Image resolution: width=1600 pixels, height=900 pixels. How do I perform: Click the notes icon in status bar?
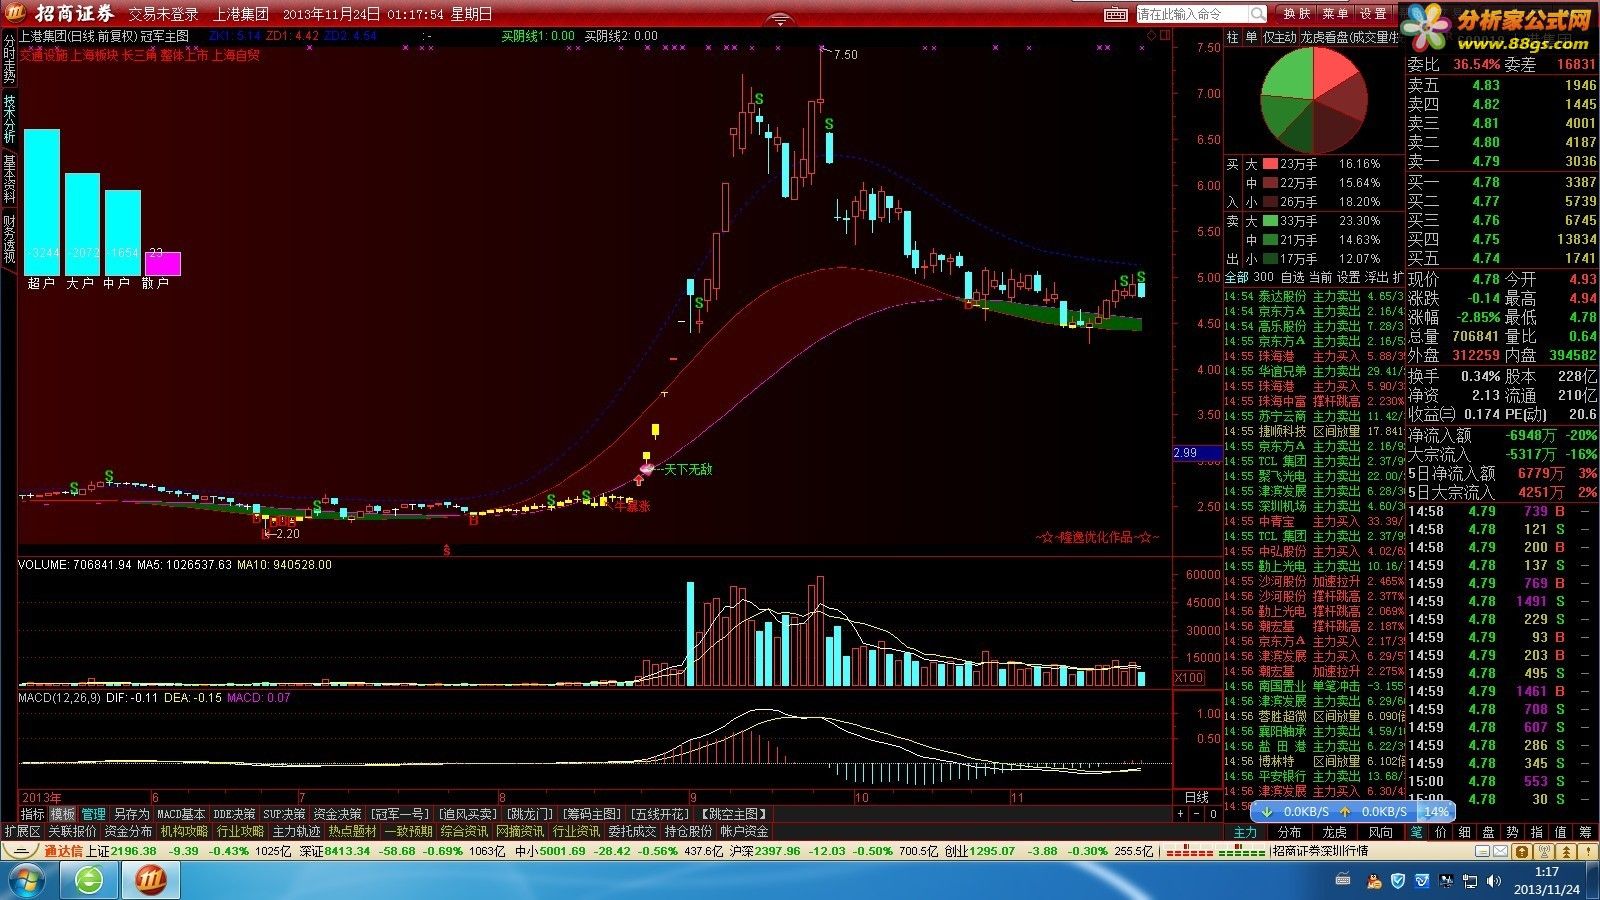(x=1480, y=851)
